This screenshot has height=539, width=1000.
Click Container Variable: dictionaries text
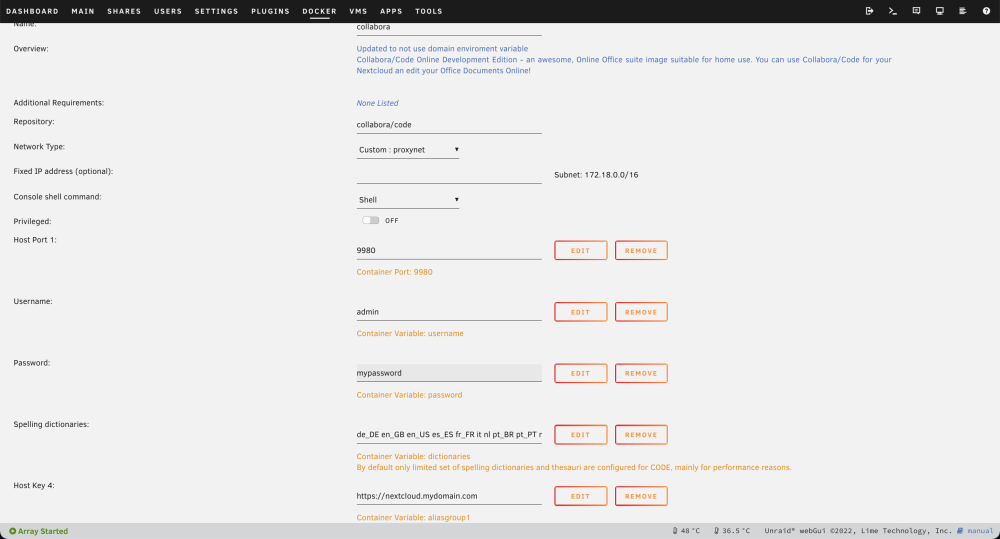click(x=413, y=456)
